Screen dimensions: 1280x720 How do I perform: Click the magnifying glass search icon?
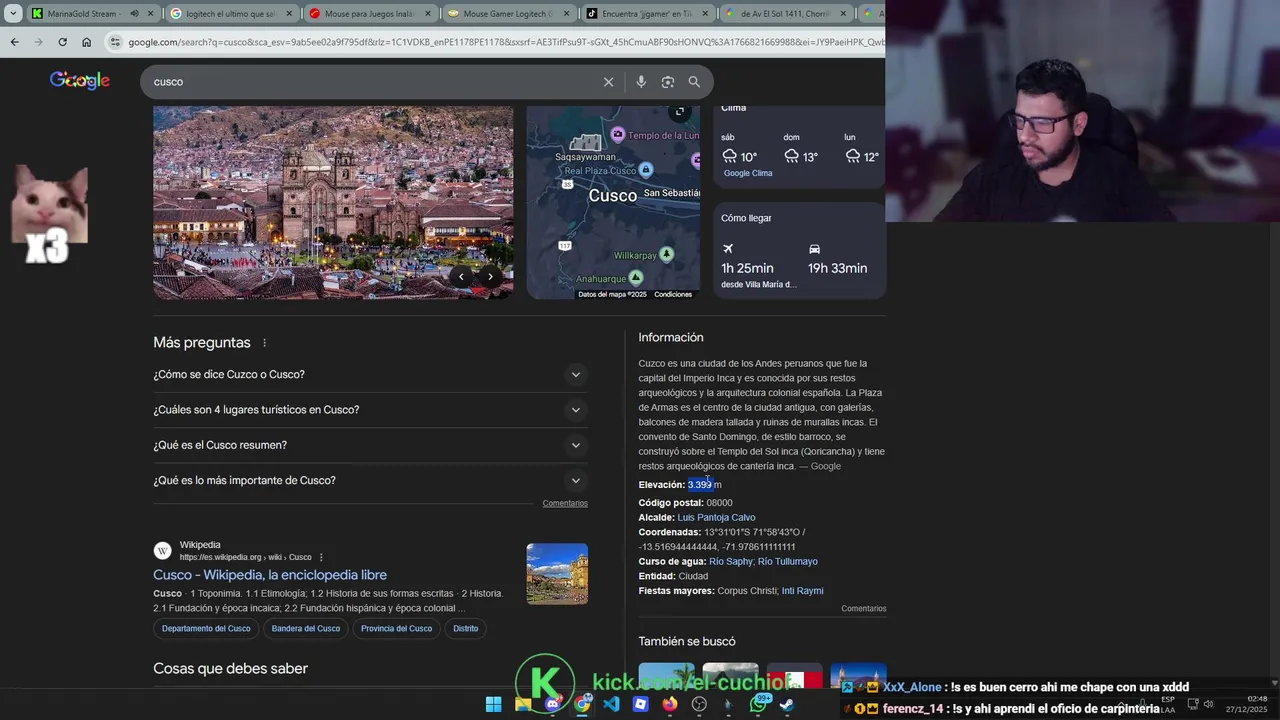(694, 82)
